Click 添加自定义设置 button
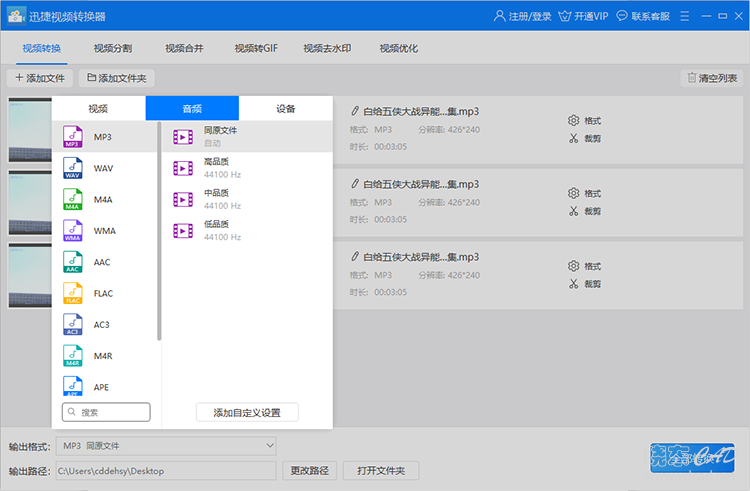This screenshot has width=750, height=491. (x=247, y=413)
